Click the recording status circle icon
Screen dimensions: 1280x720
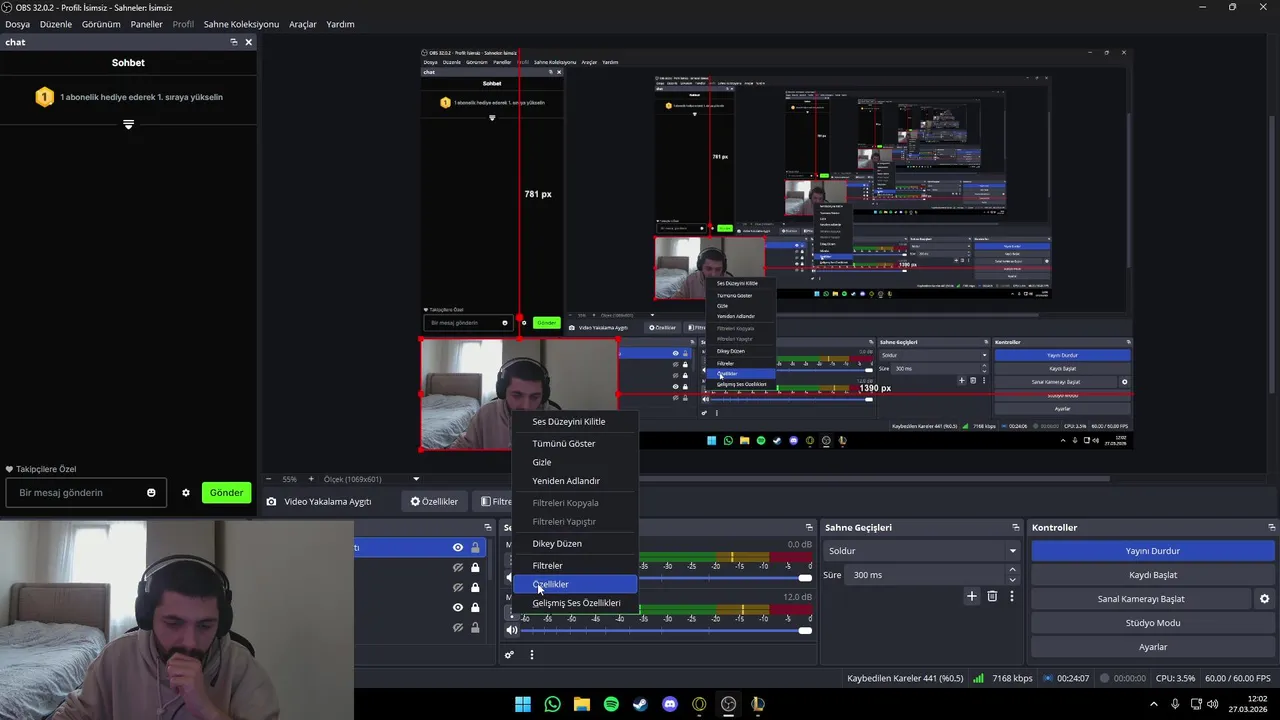pyautogui.click(x=1105, y=678)
